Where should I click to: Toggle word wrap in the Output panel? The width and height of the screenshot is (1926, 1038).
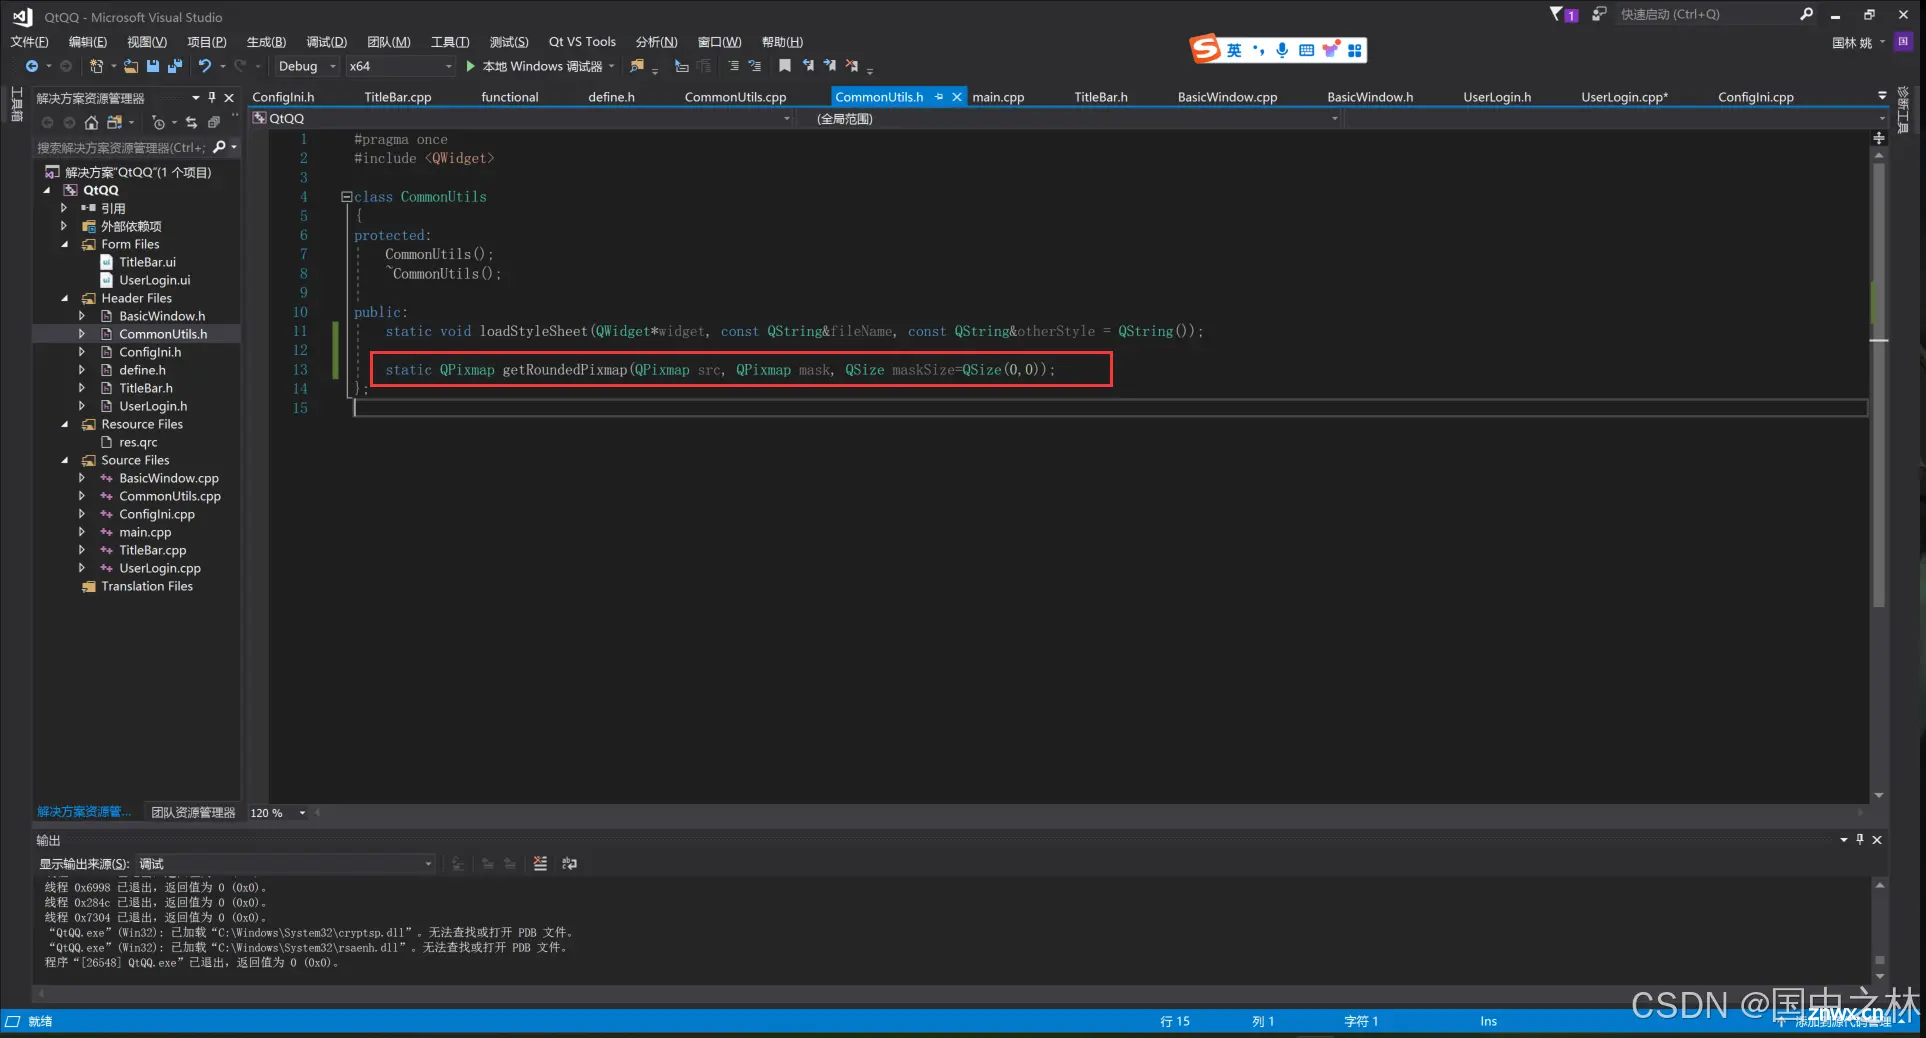(x=569, y=863)
